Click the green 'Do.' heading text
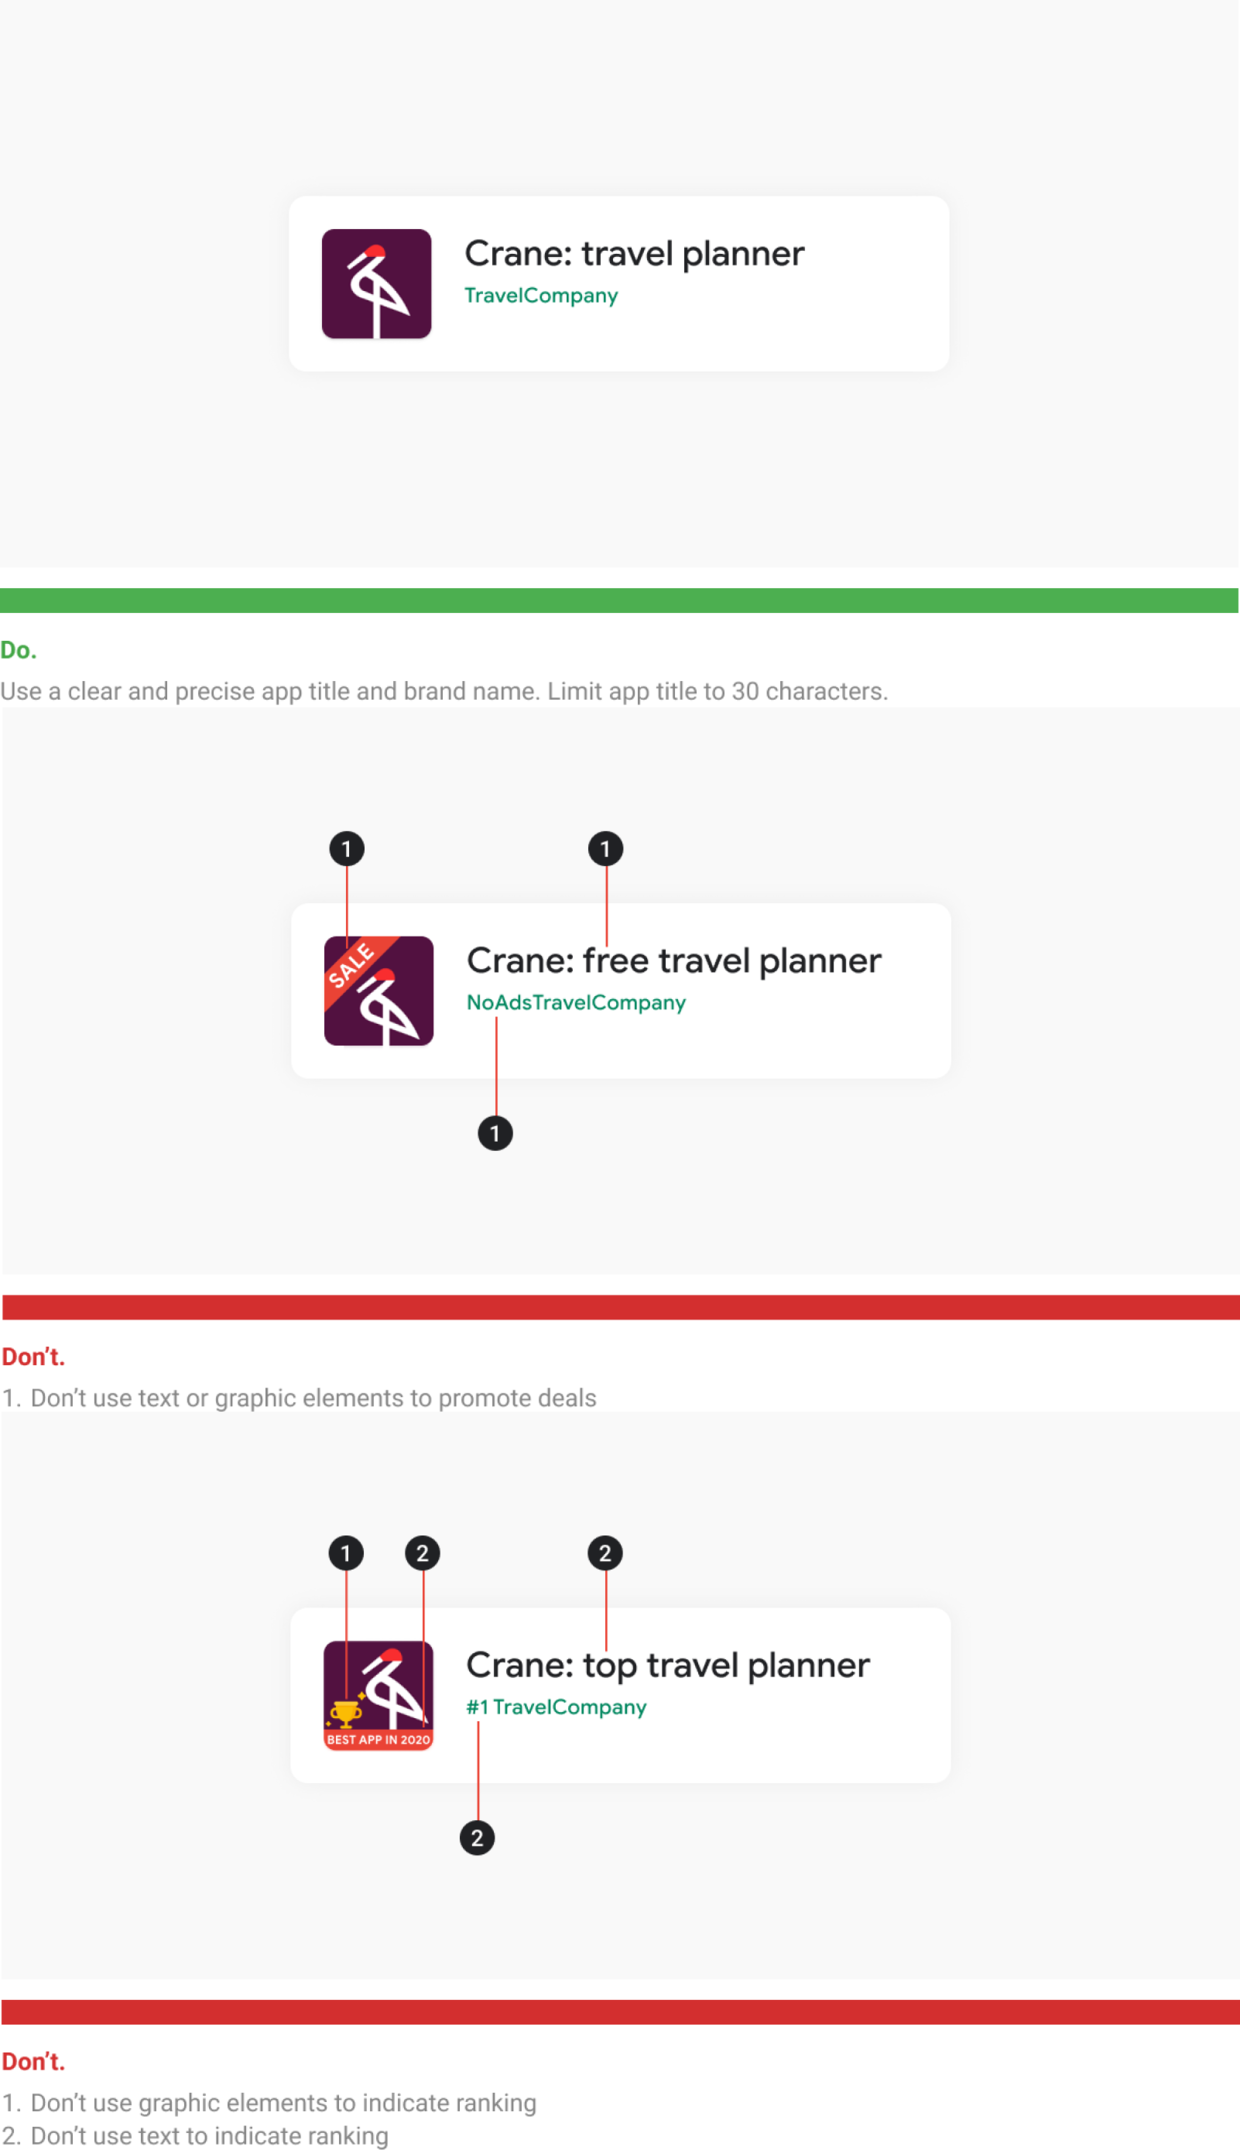This screenshot has height=2150, width=1240. [18, 650]
